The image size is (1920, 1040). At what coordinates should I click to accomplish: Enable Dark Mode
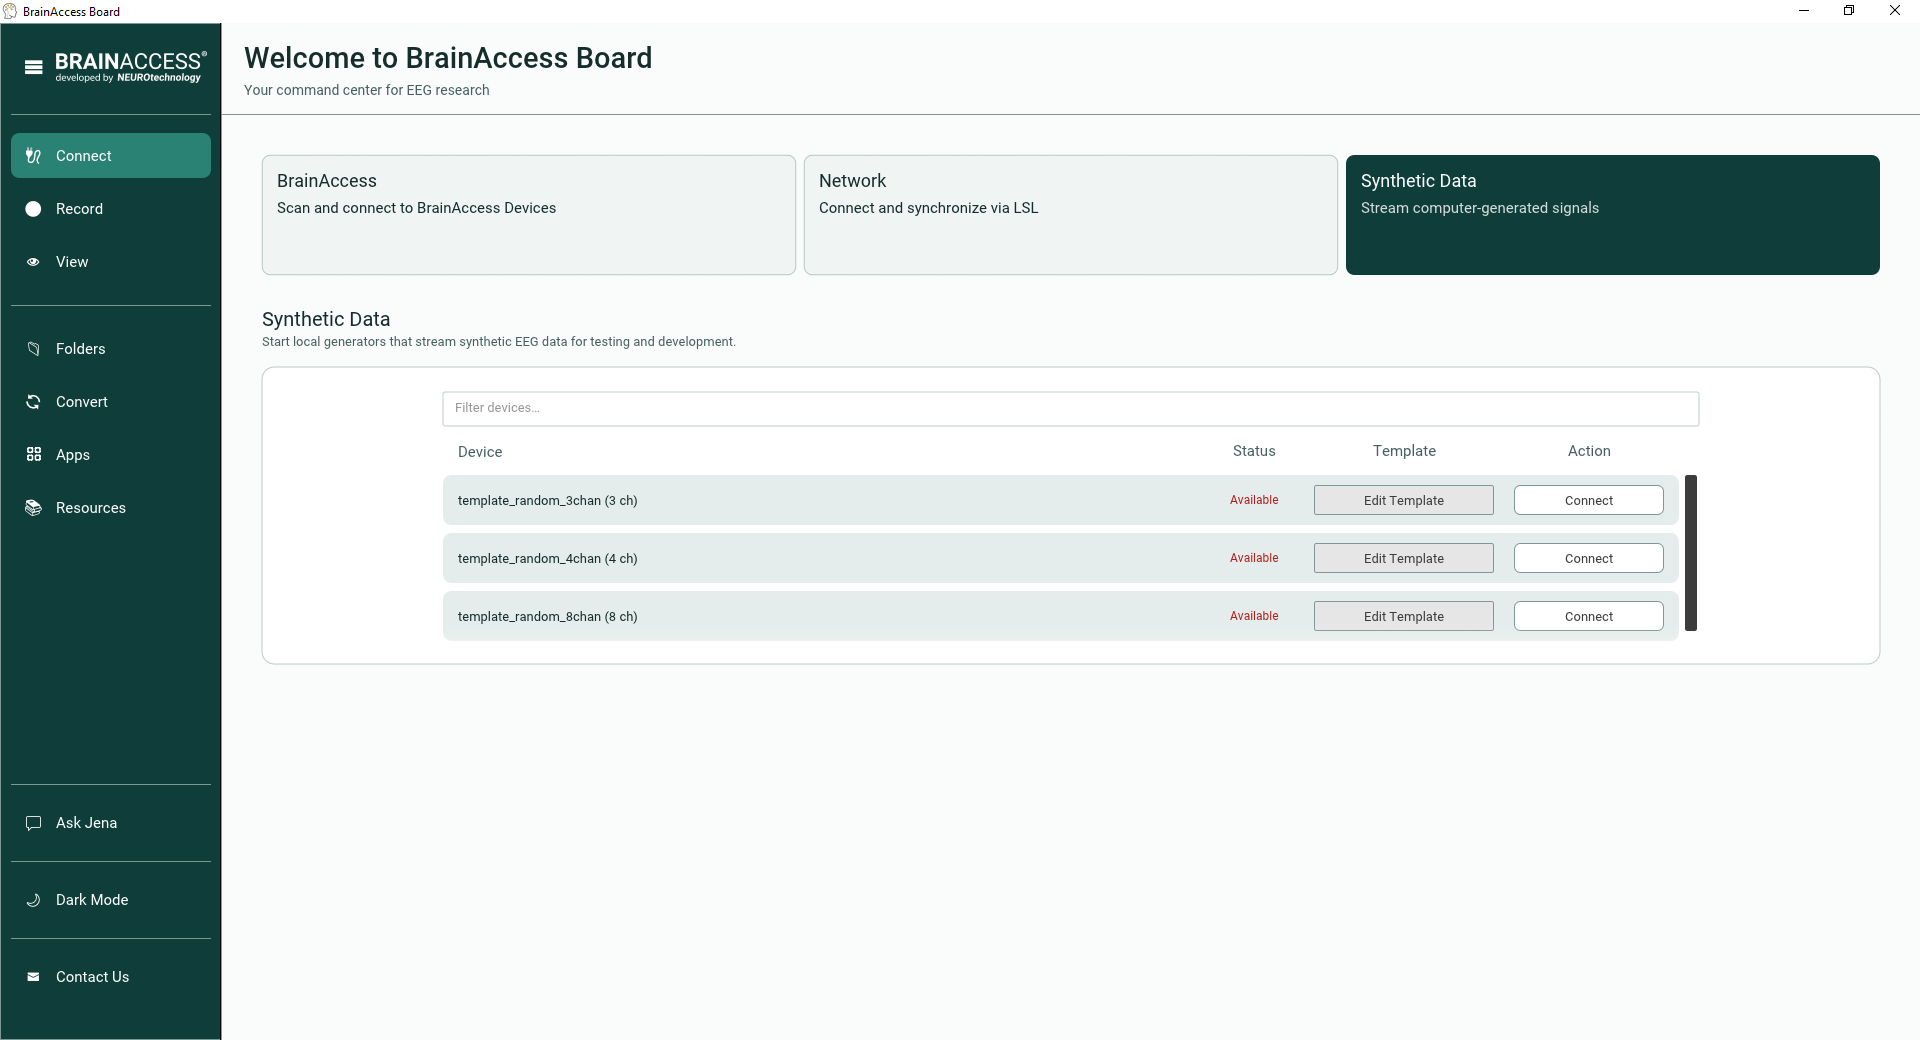(111, 900)
